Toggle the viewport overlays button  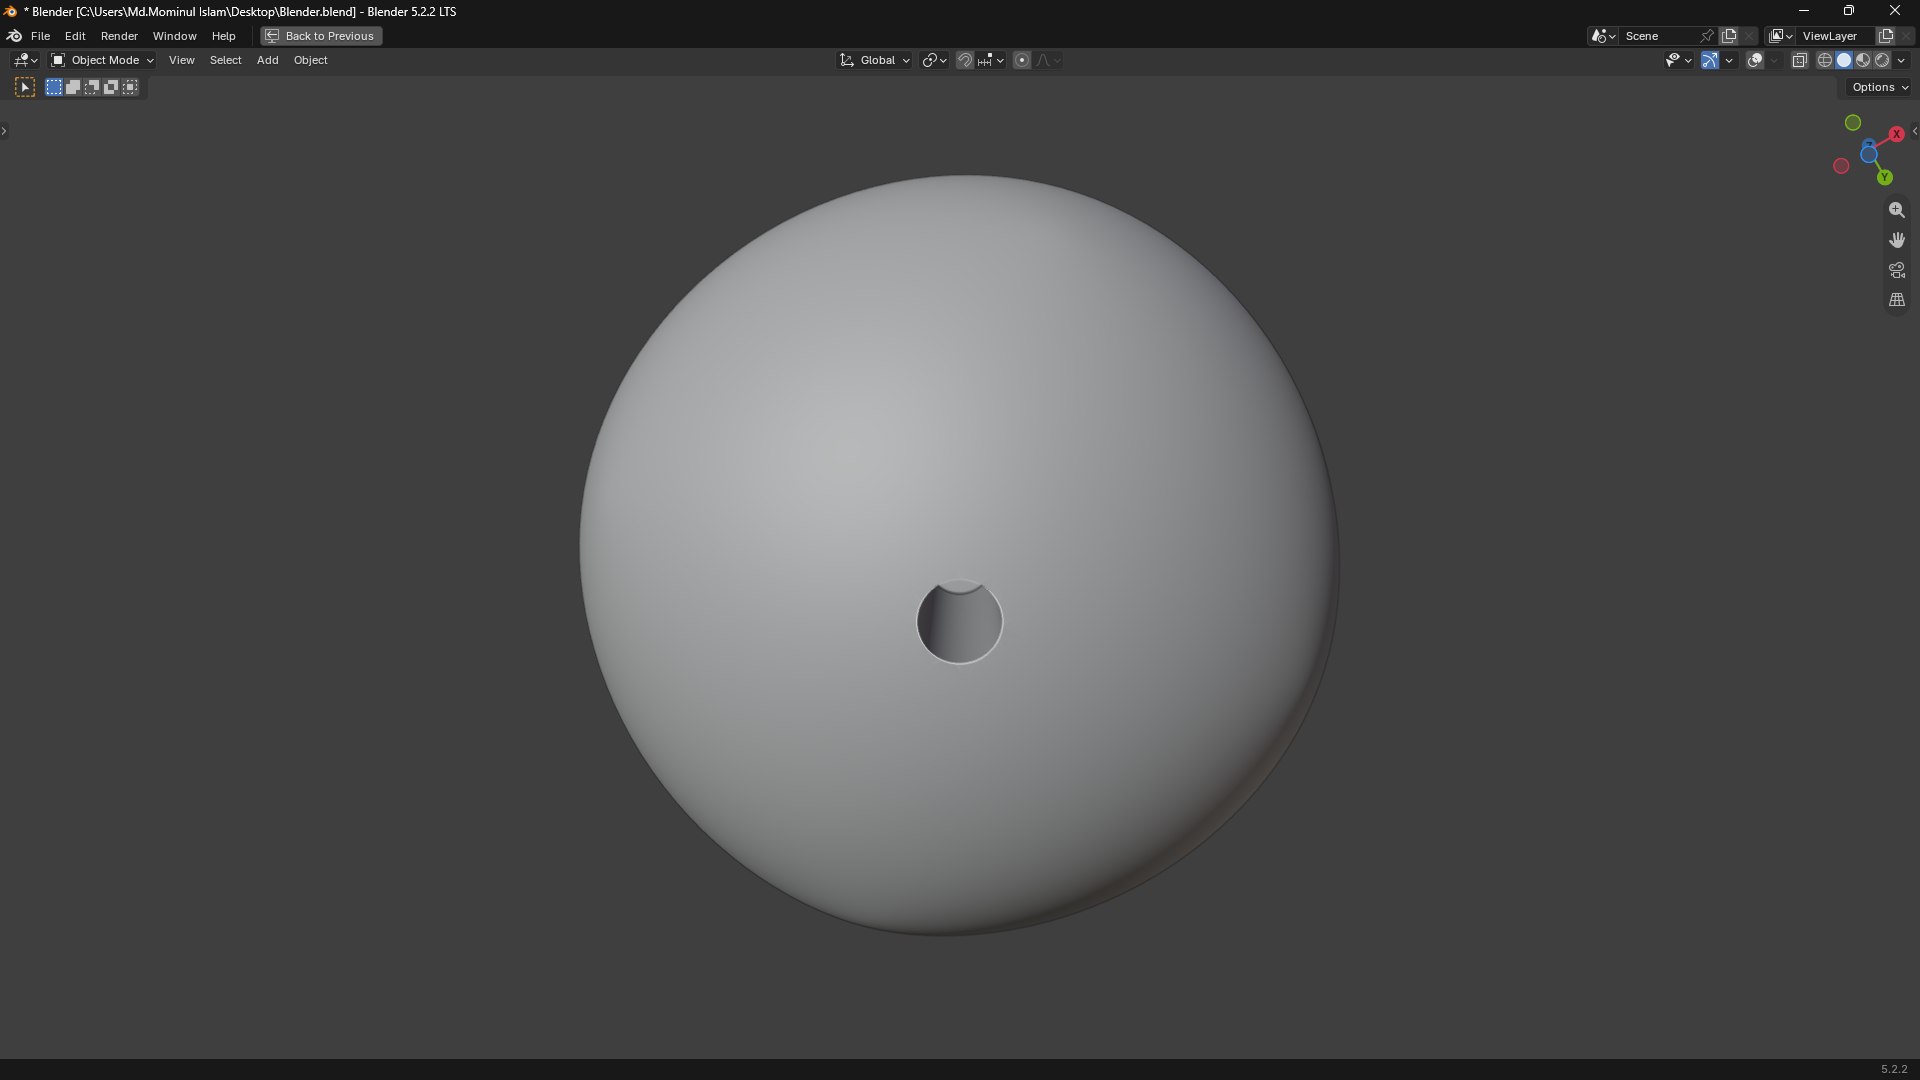click(x=1755, y=60)
